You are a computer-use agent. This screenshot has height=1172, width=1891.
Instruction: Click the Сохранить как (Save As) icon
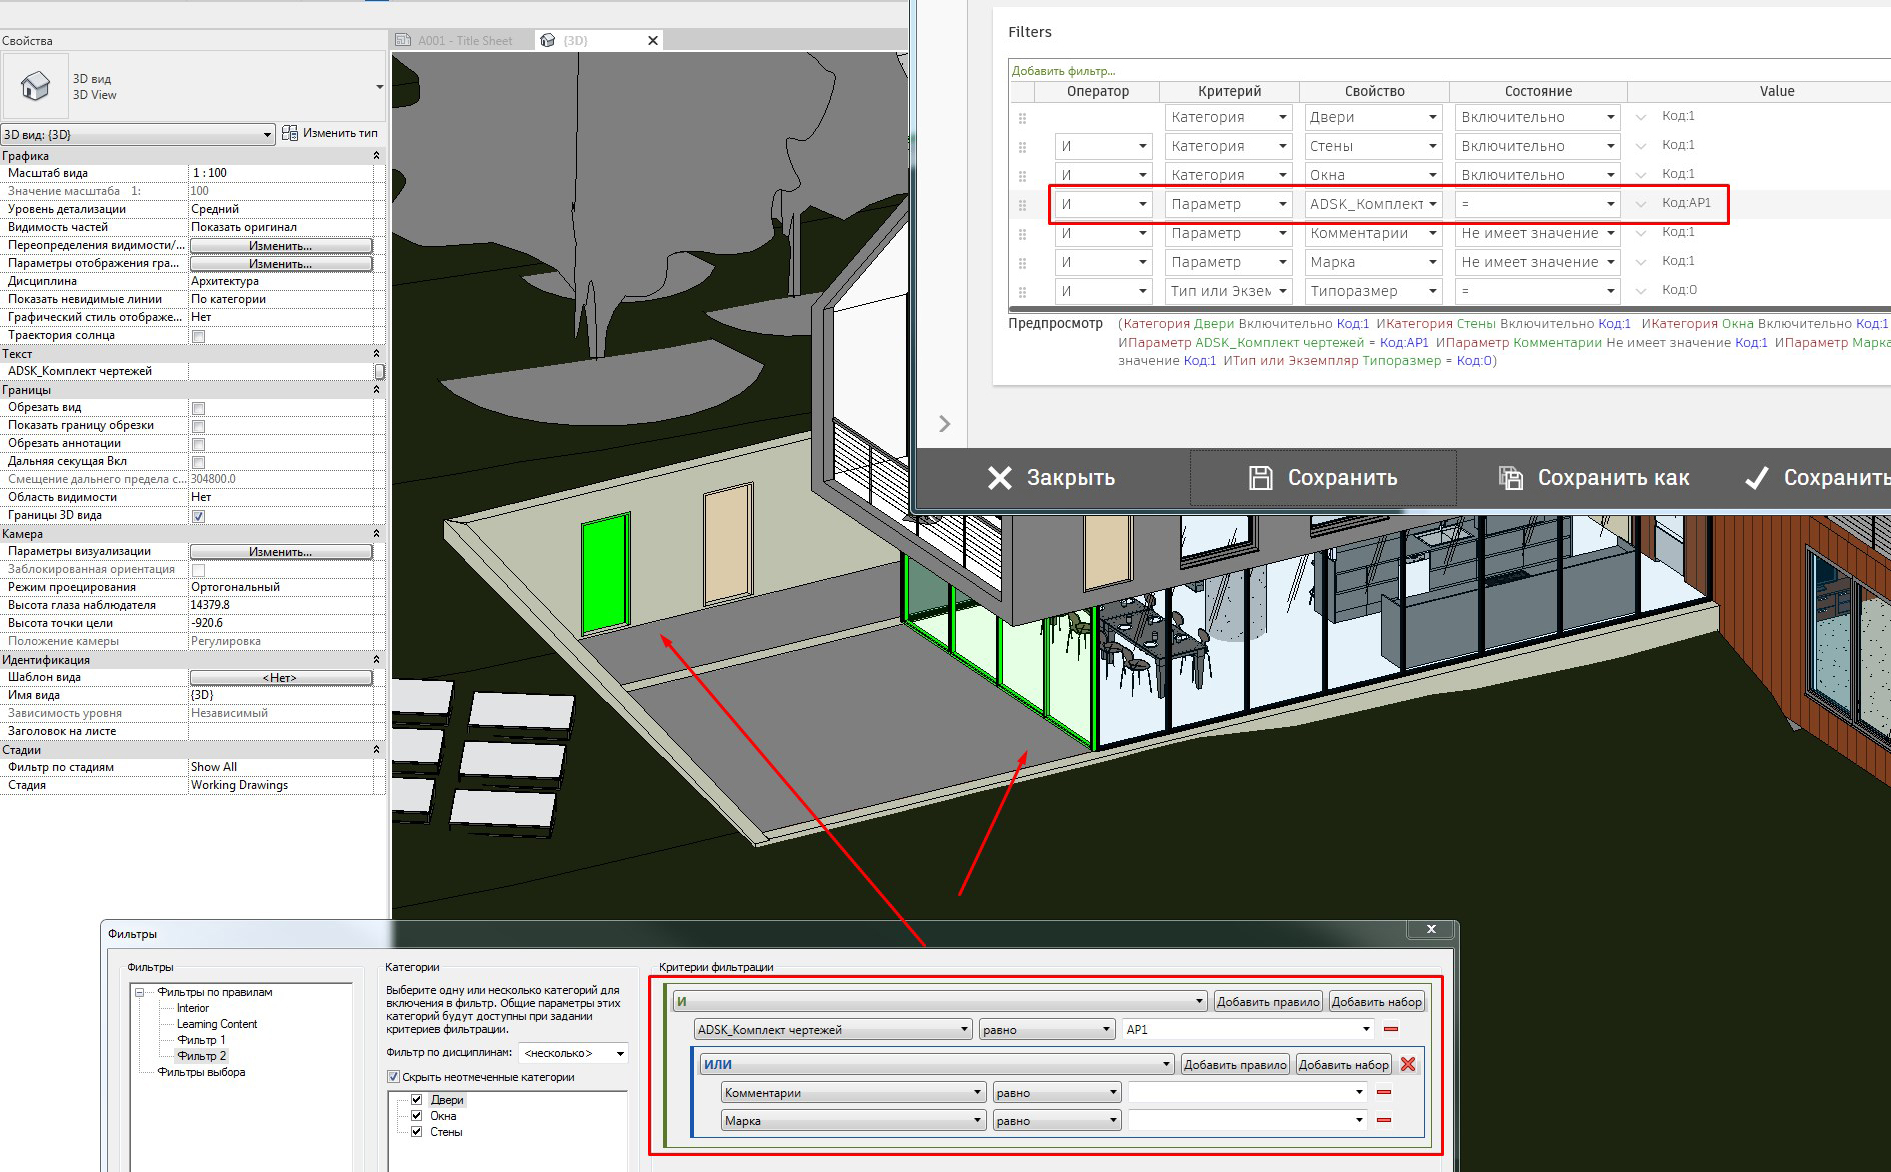coord(1510,478)
